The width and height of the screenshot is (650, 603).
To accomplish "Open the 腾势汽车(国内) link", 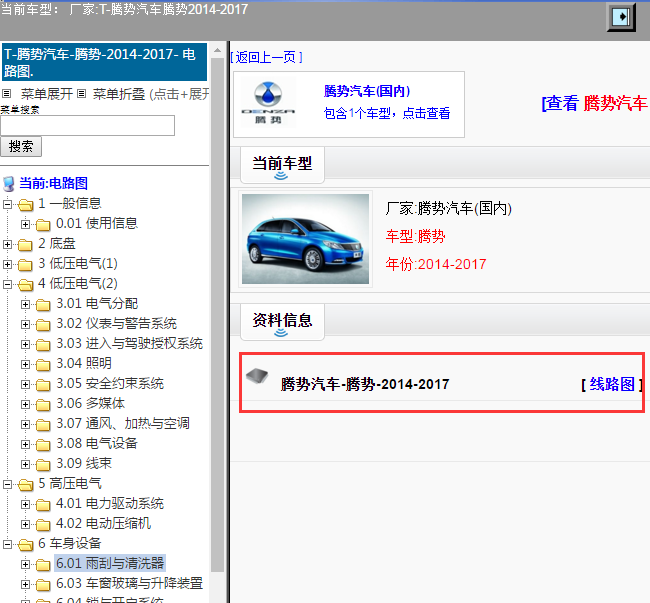I will tap(367, 91).
